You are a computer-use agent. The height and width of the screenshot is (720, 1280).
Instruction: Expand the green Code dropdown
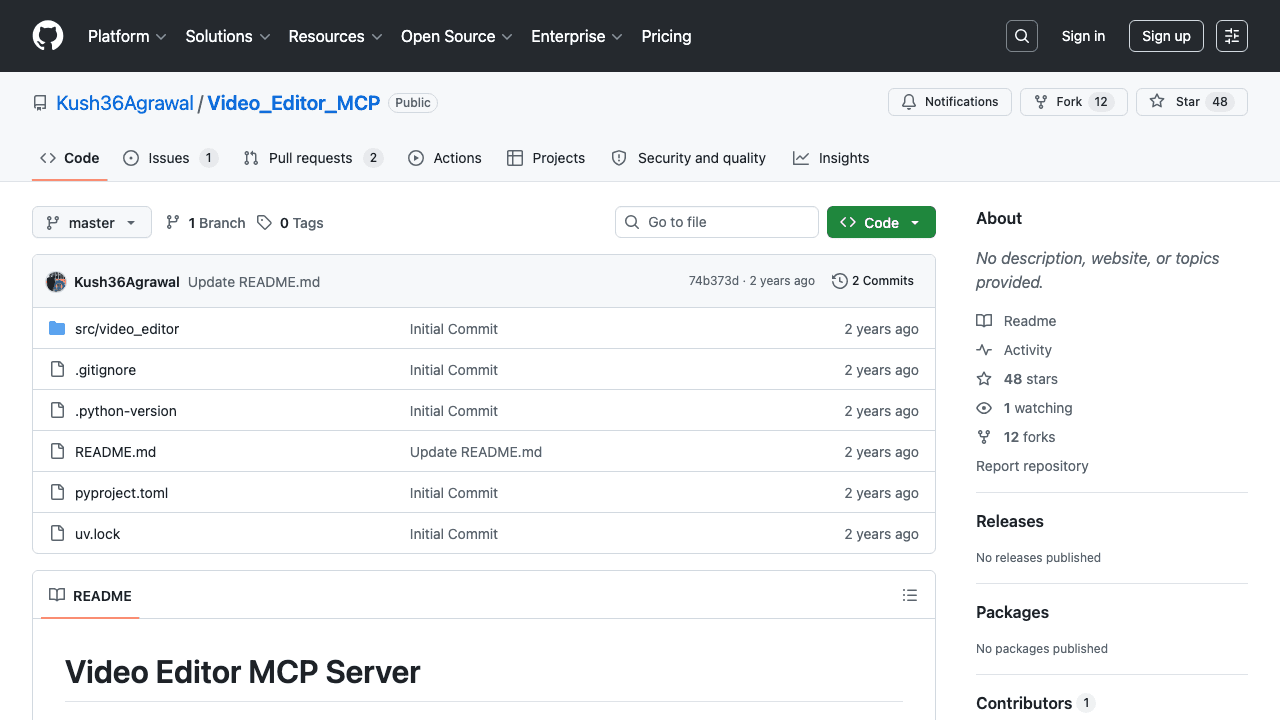click(x=881, y=223)
